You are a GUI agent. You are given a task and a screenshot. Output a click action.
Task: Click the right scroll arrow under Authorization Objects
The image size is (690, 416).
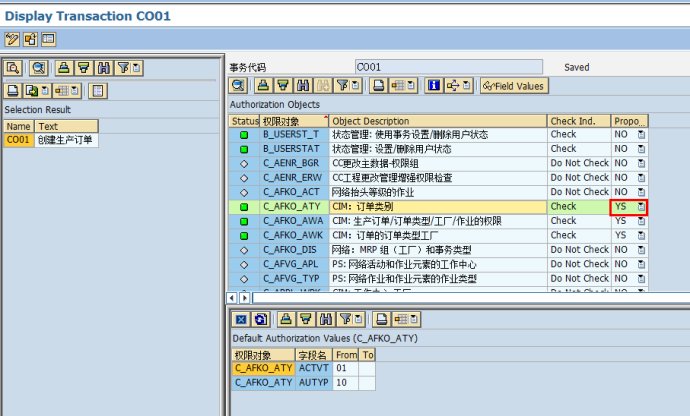pos(244,298)
